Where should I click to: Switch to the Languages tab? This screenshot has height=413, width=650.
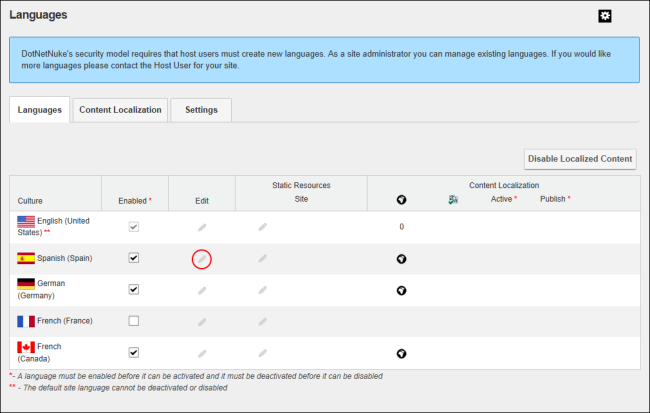pyautogui.click(x=39, y=110)
